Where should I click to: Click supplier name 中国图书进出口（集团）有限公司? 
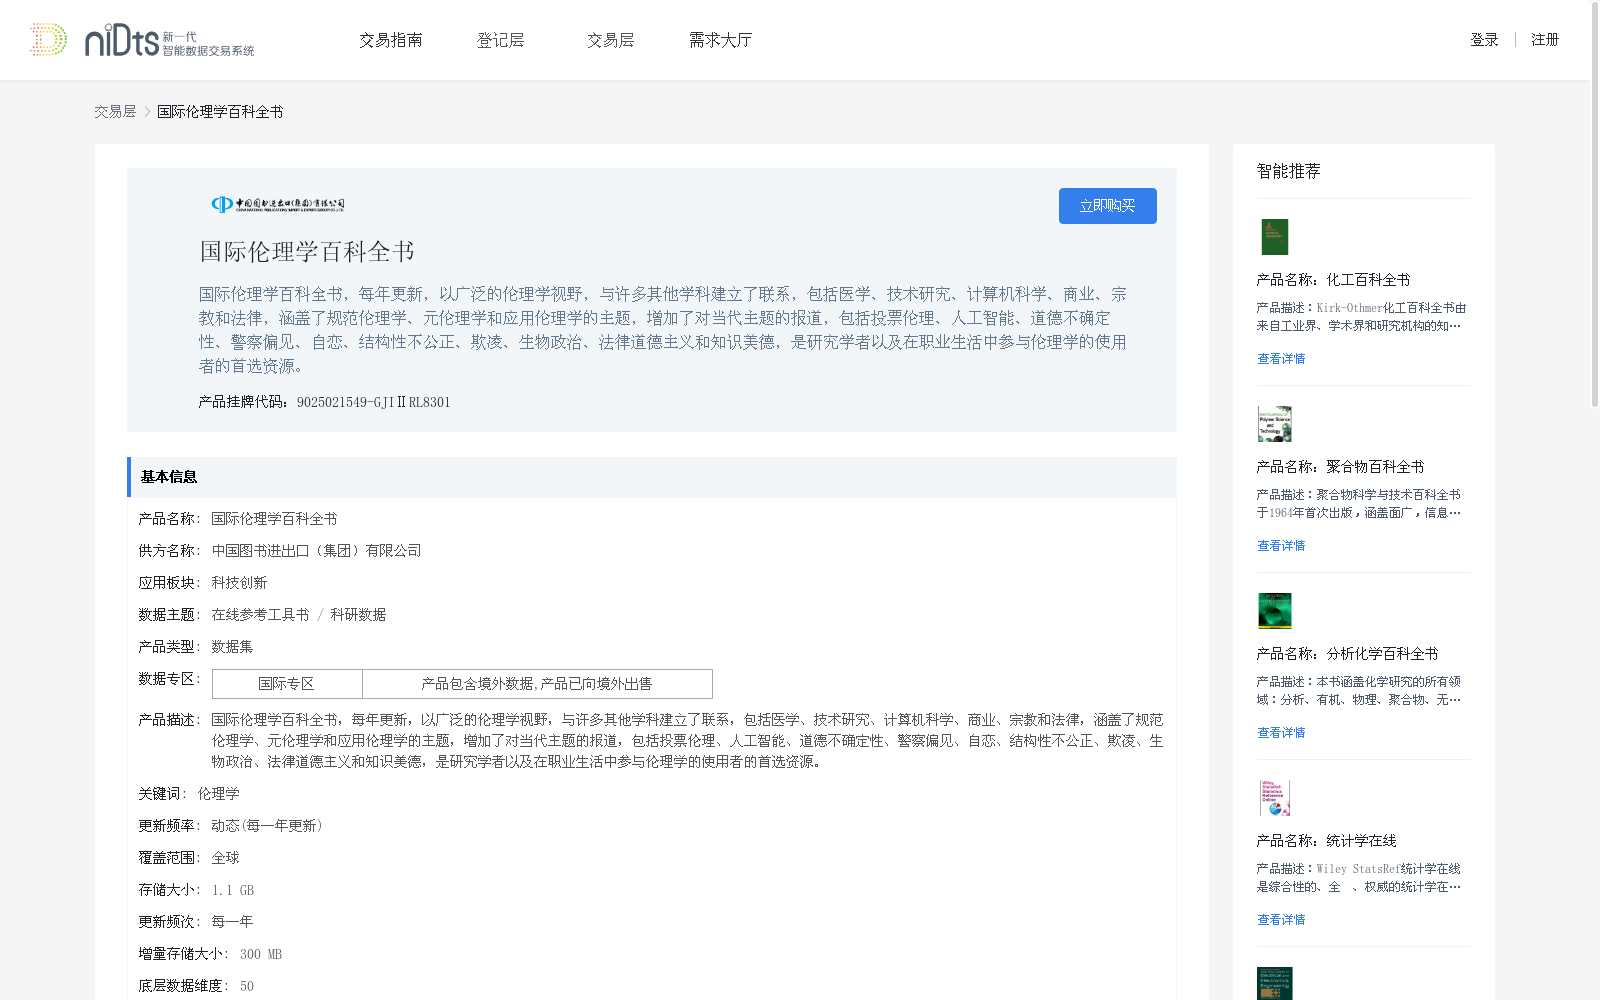point(316,551)
